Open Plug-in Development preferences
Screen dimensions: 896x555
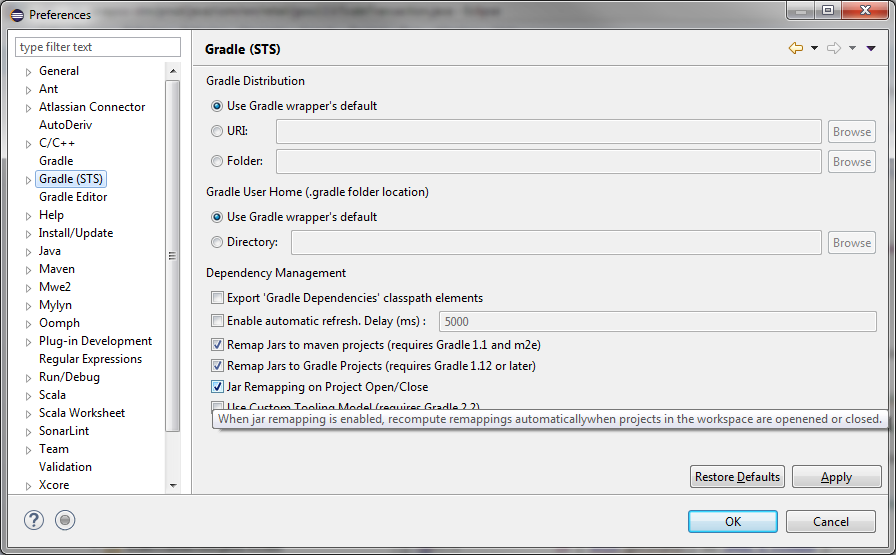[95, 341]
